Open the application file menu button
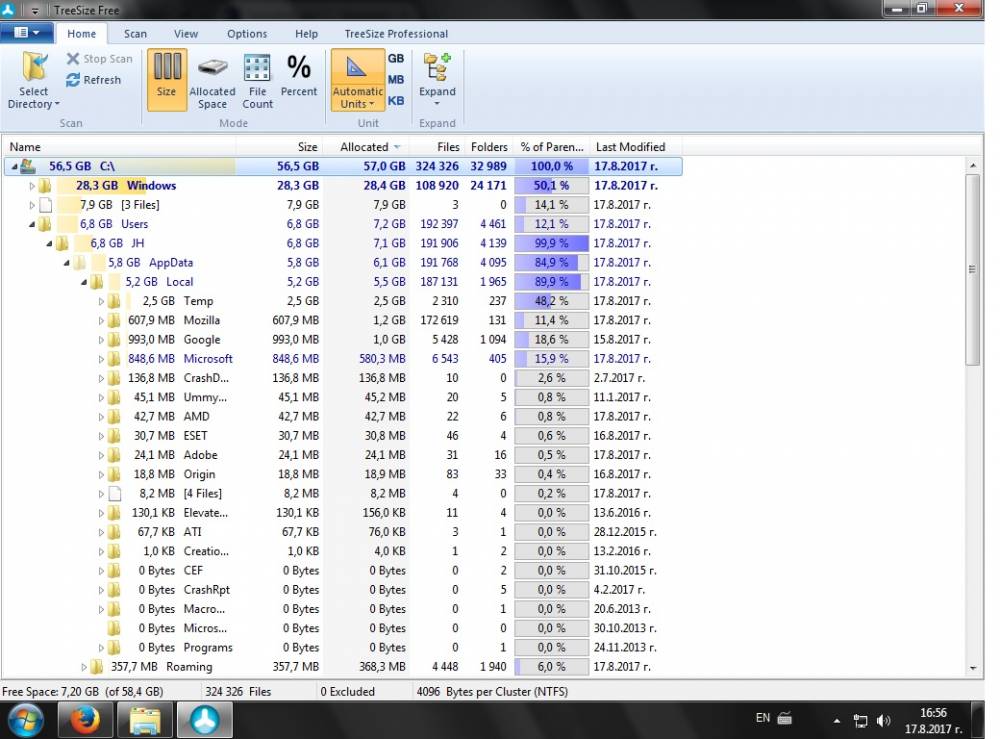 point(26,33)
